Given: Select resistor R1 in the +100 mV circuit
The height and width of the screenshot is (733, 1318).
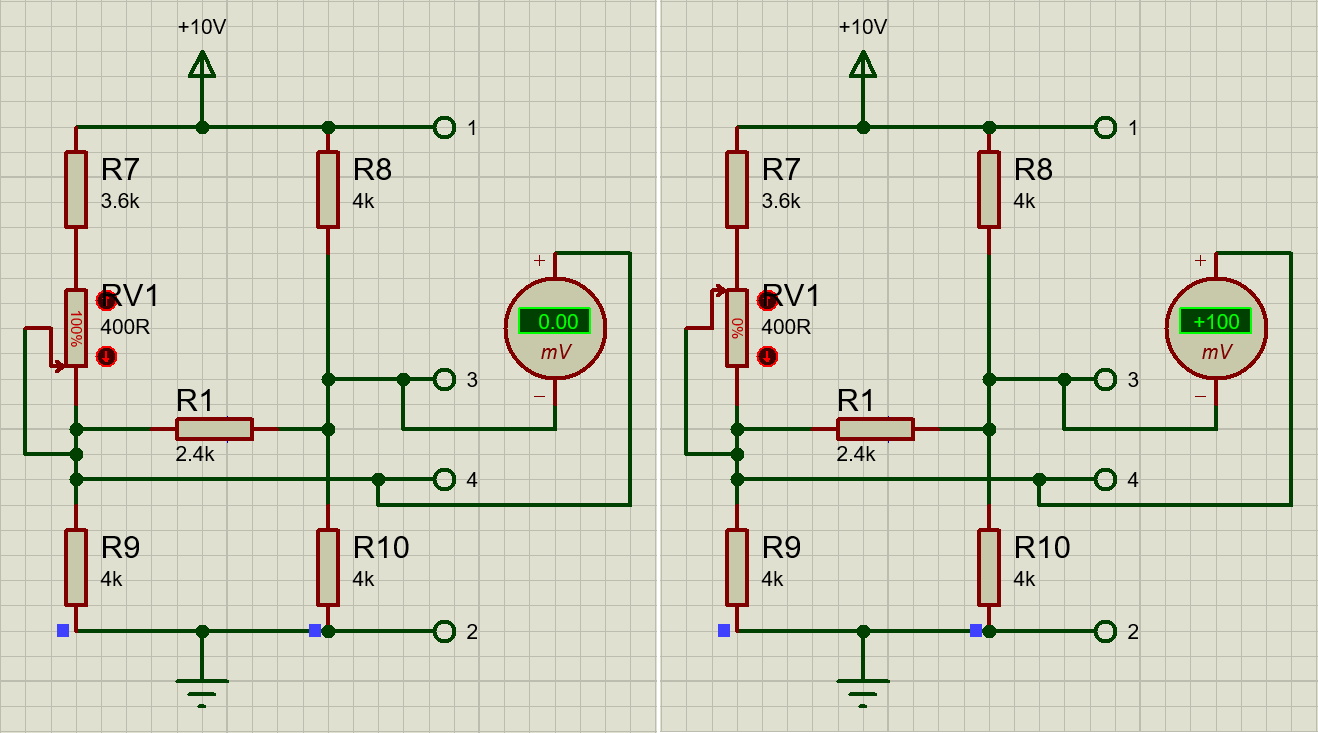Looking at the screenshot, I should tap(875, 429).
